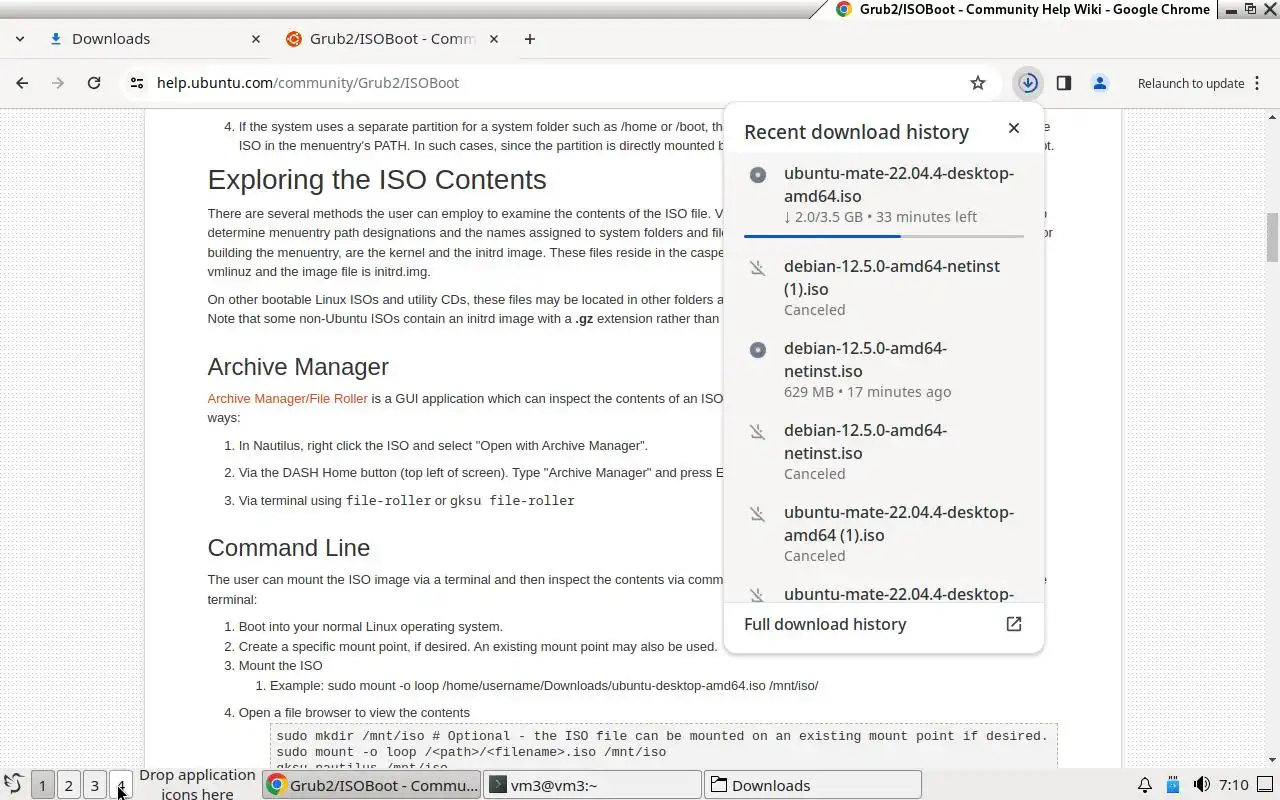Screen dimensions: 1280x800
Task: Click the 7:10 clock
Action: [x=1234, y=785]
